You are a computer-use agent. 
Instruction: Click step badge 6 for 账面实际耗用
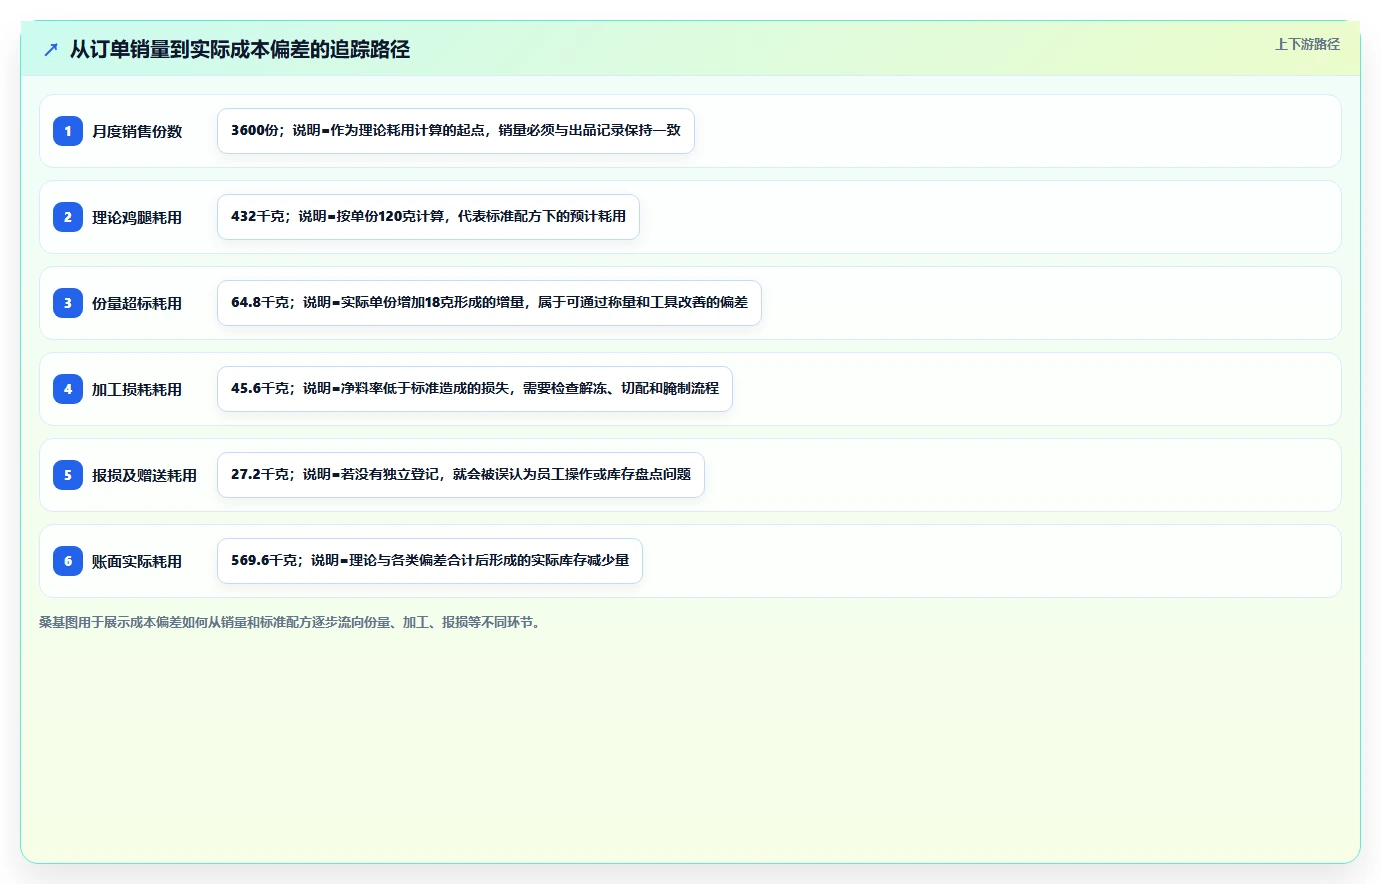point(68,561)
